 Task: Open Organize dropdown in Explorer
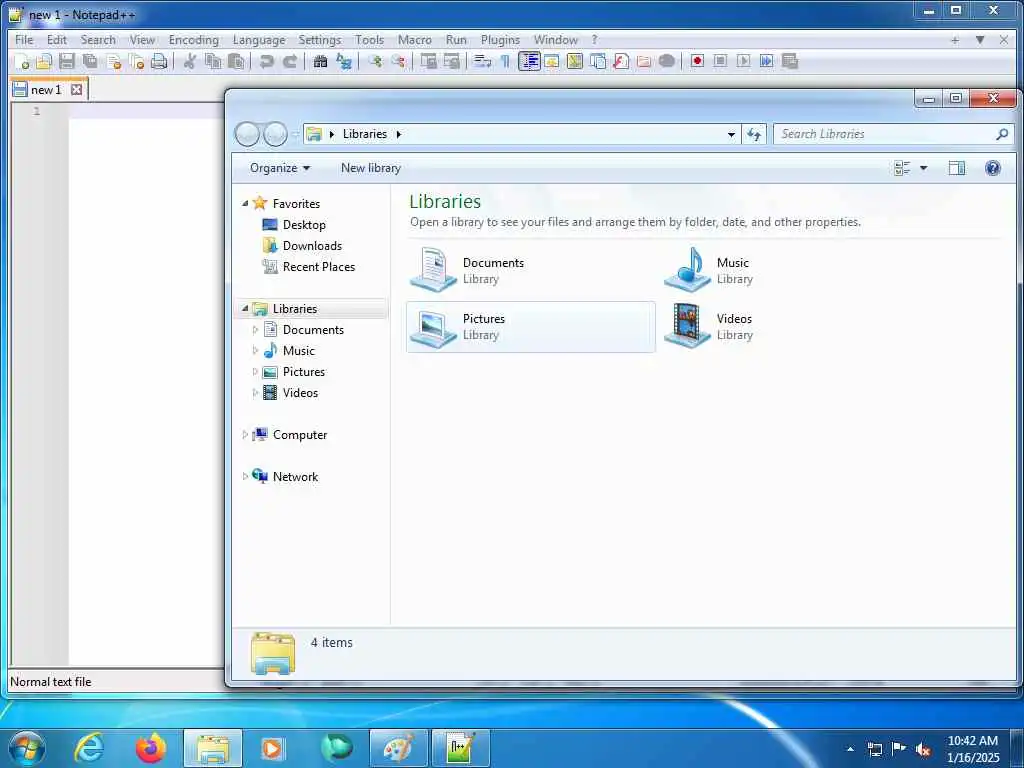[280, 168]
